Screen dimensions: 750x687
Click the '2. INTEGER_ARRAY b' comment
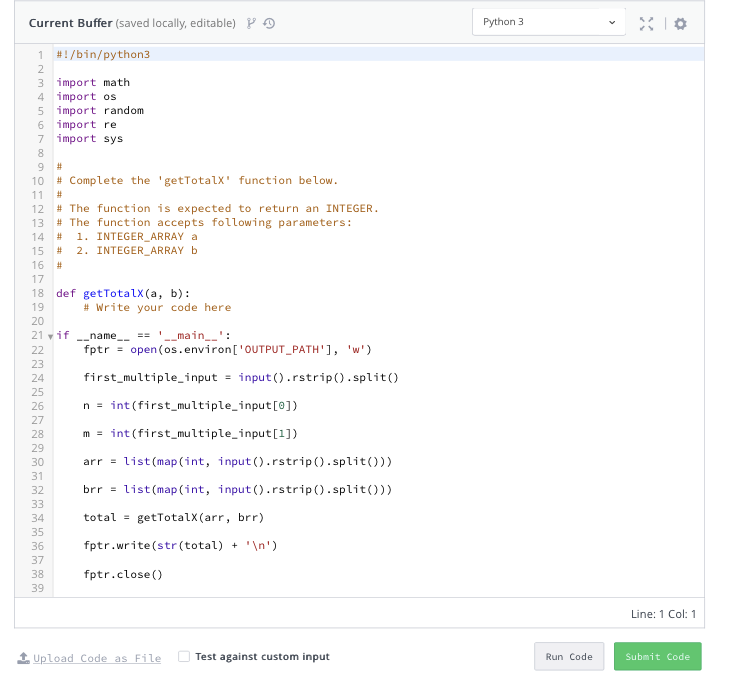pyautogui.click(x=127, y=250)
